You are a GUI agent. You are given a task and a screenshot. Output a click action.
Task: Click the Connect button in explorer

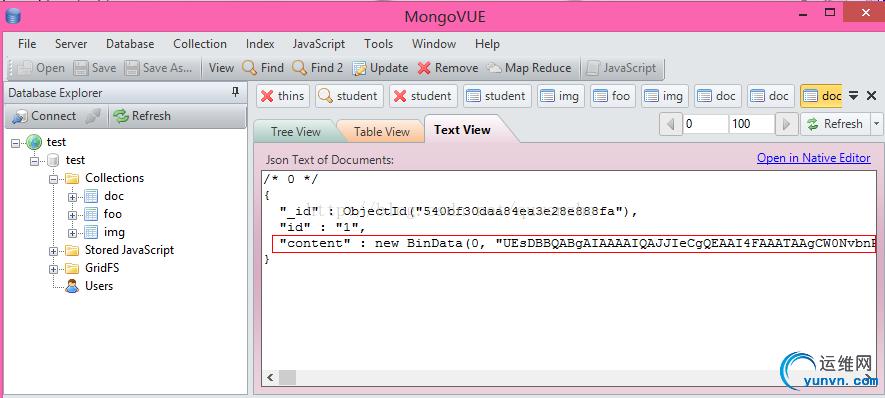click(43, 116)
